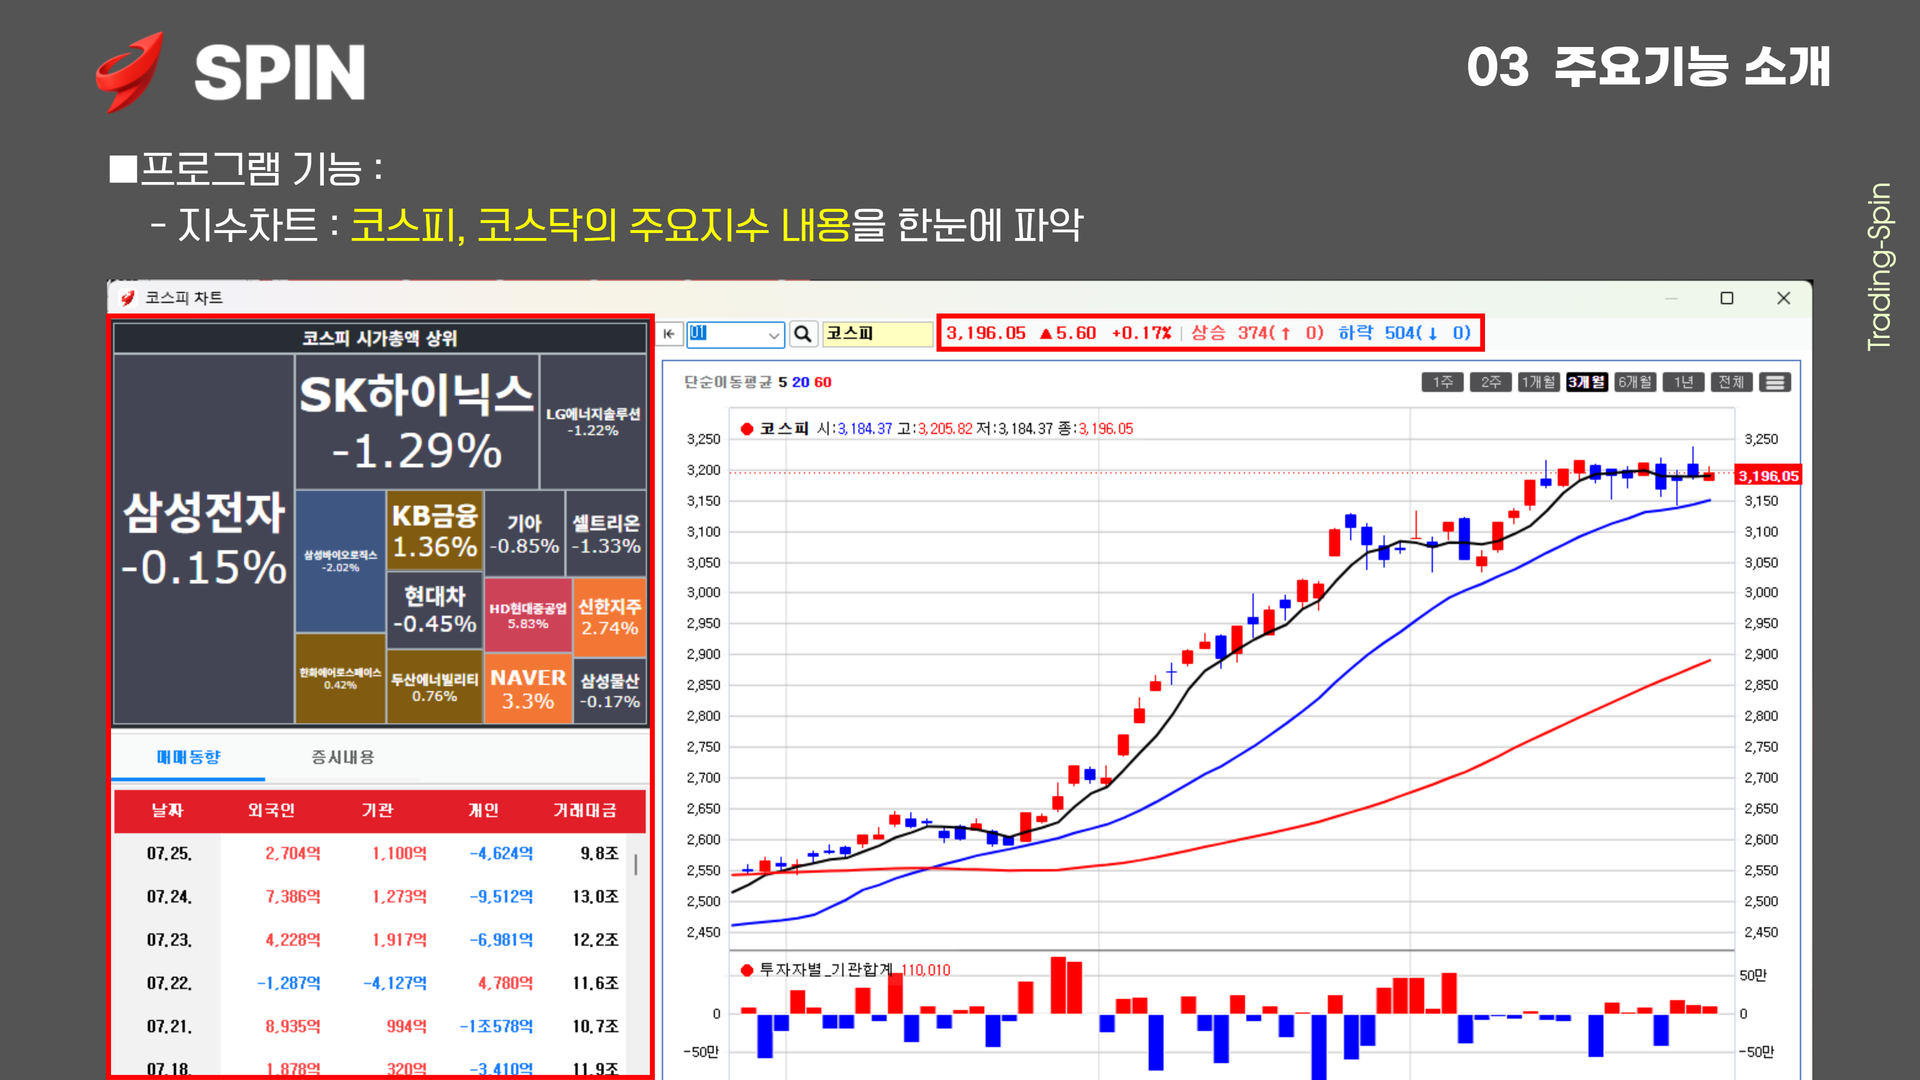
Task: Click the NAVER 3.3% treemap tile
Action: (528, 688)
